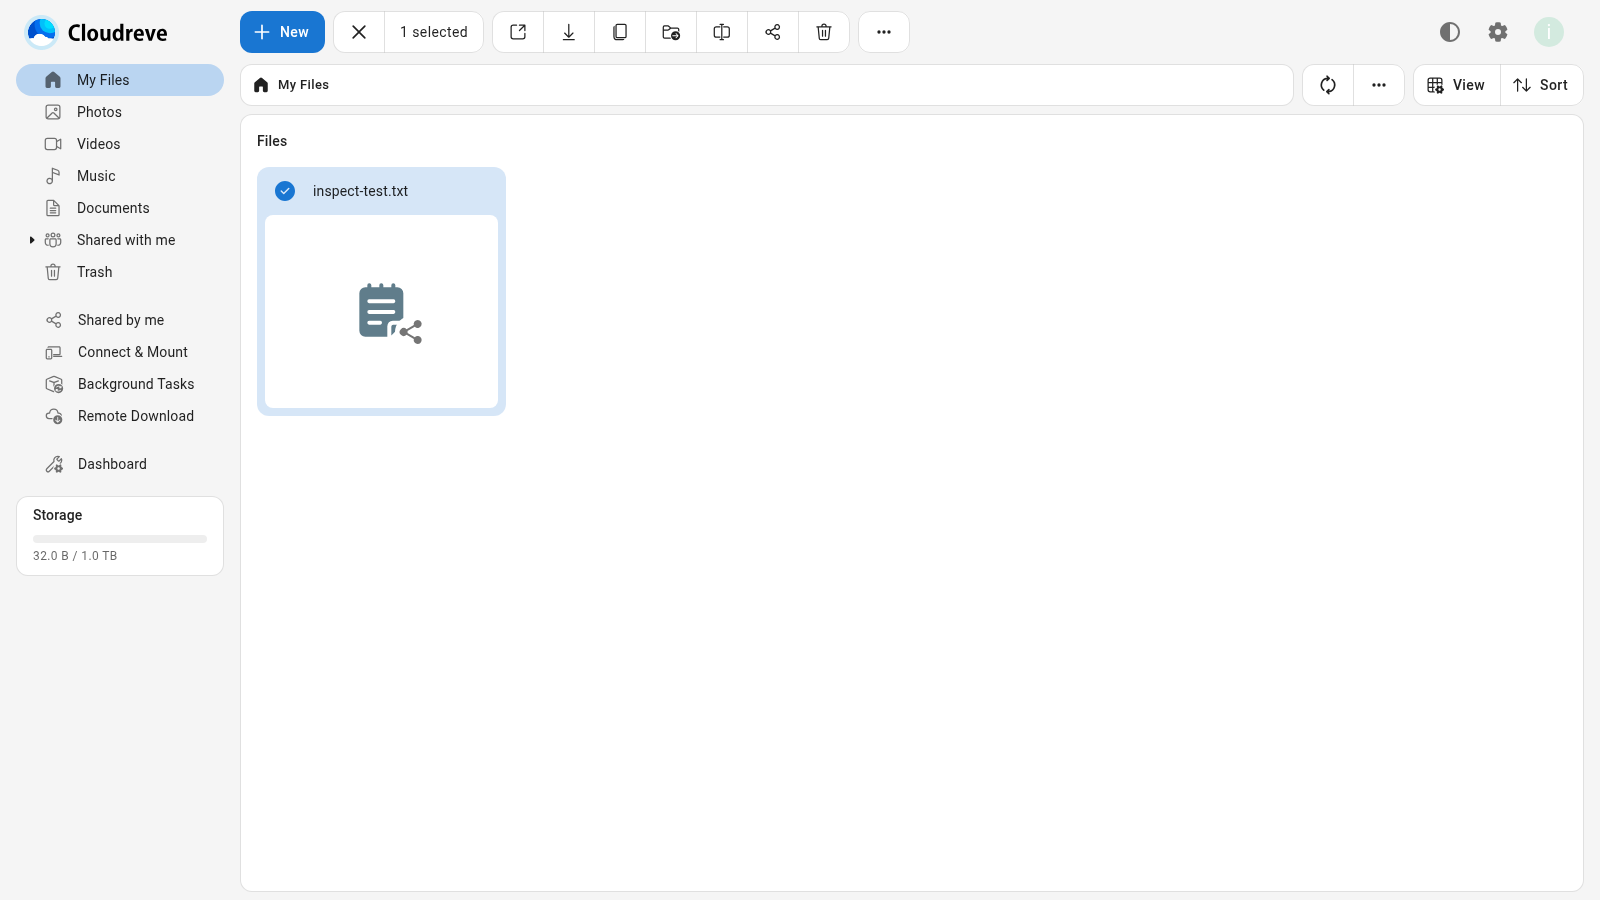Toggle dark mode theme icon
Image resolution: width=1600 pixels, height=900 pixels.
[x=1450, y=32]
